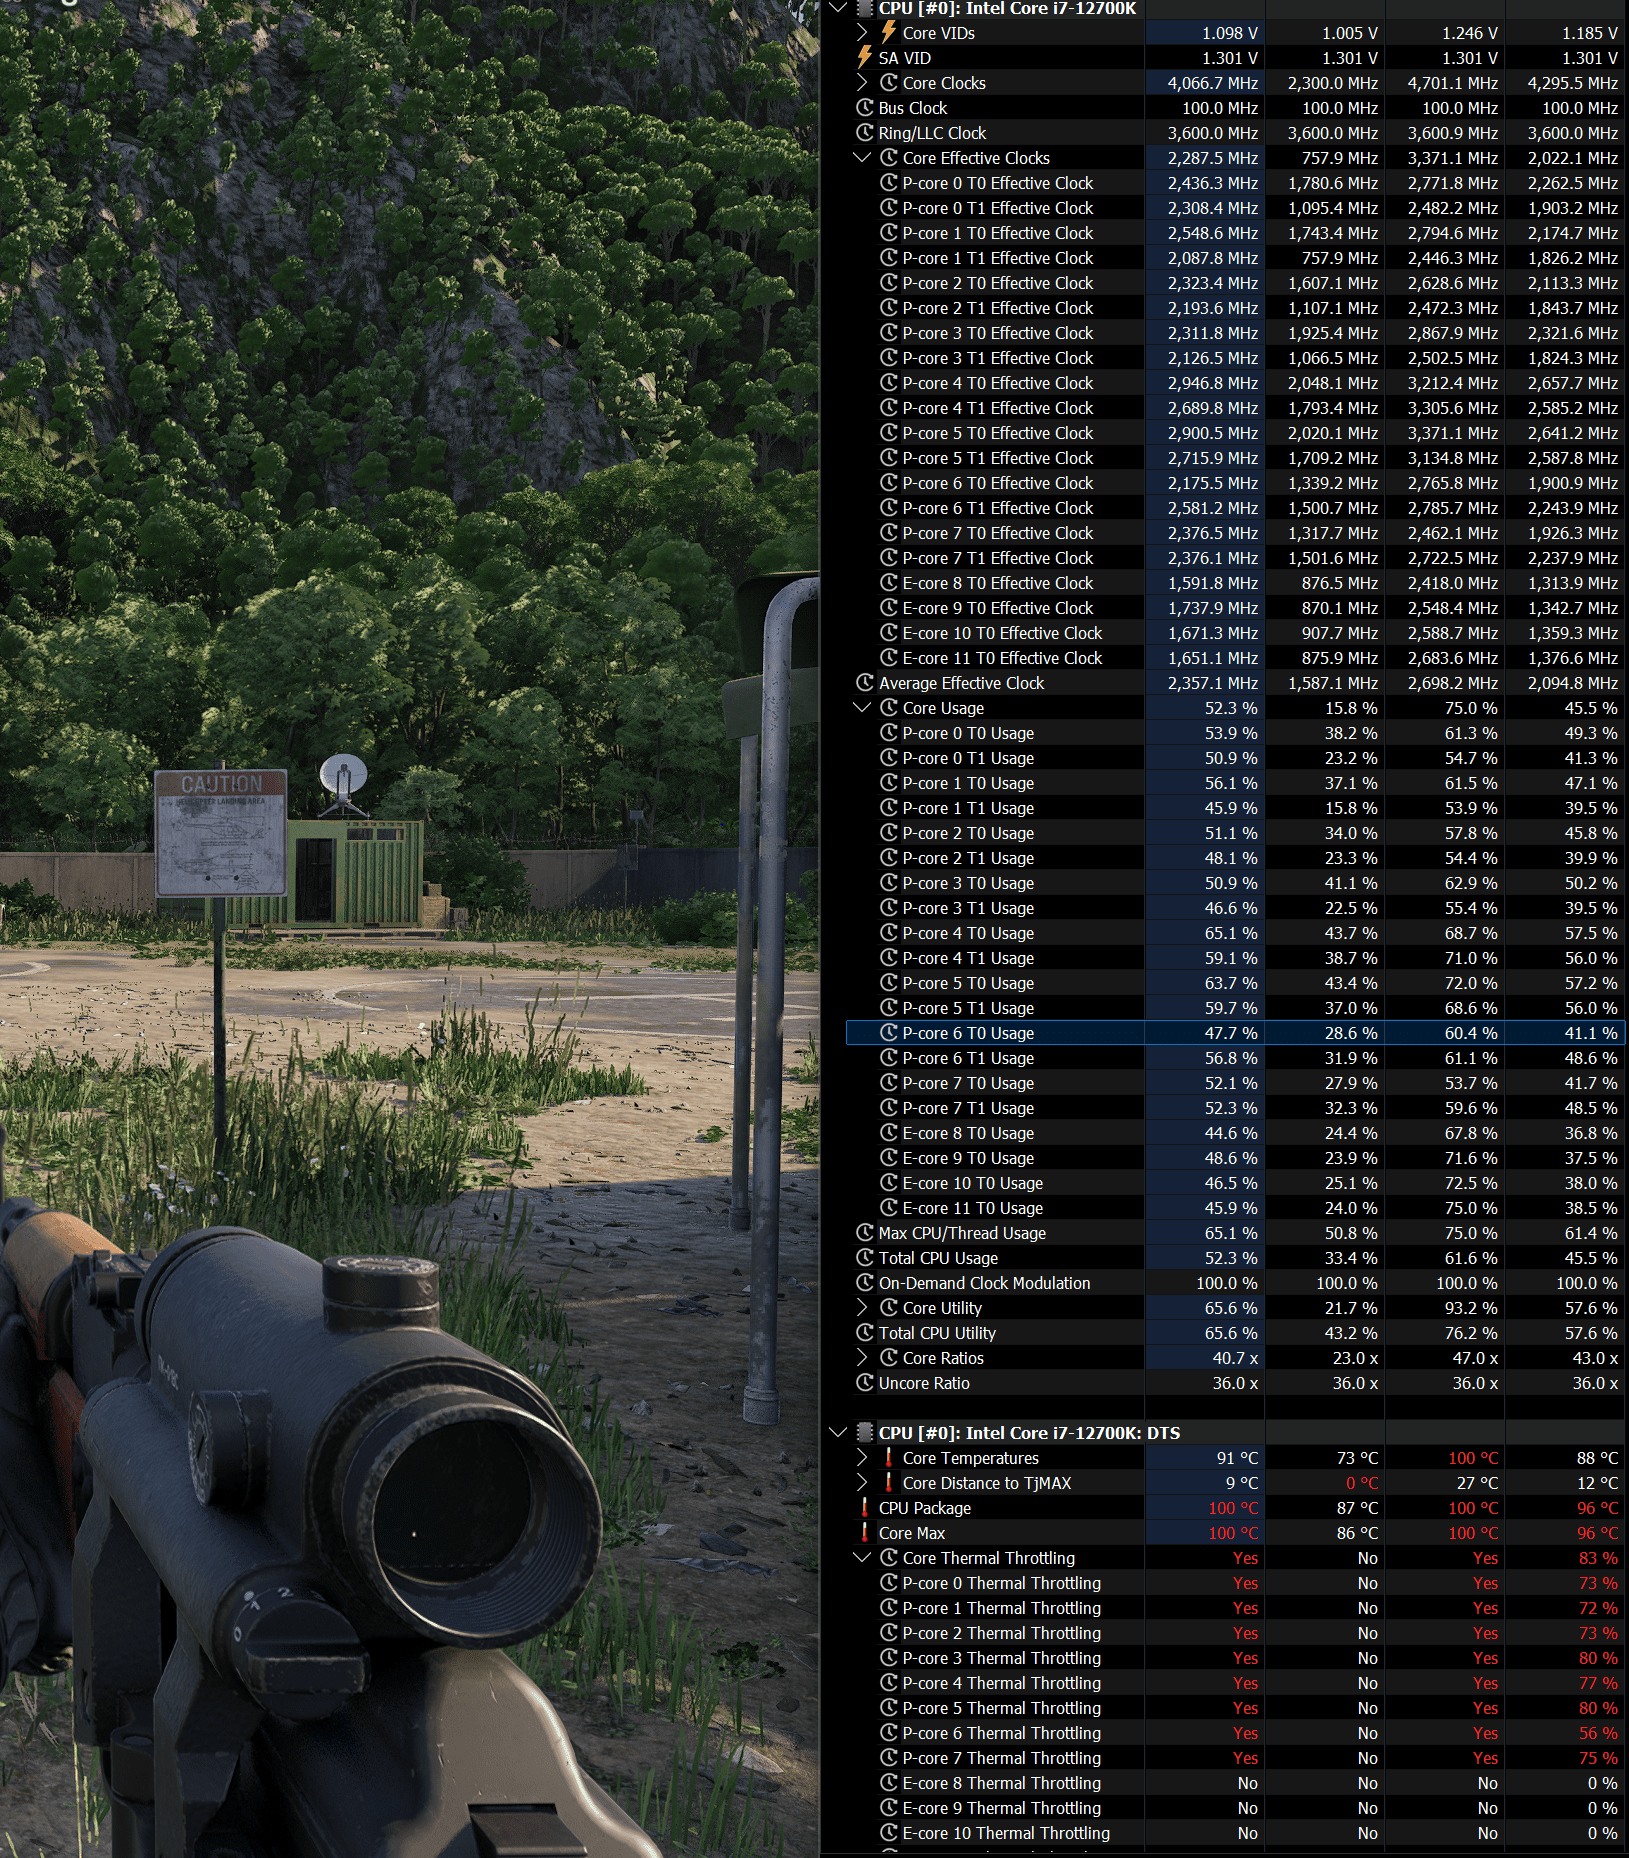
Task: Click the Bus Clock sensor clock icon
Action: tap(865, 108)
